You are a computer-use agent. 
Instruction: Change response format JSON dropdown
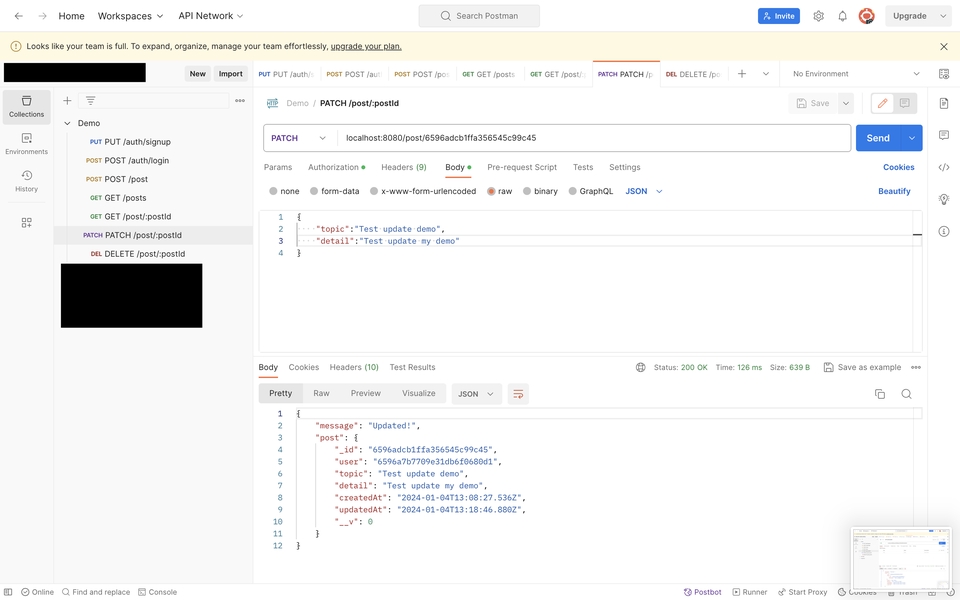point(476,394)
